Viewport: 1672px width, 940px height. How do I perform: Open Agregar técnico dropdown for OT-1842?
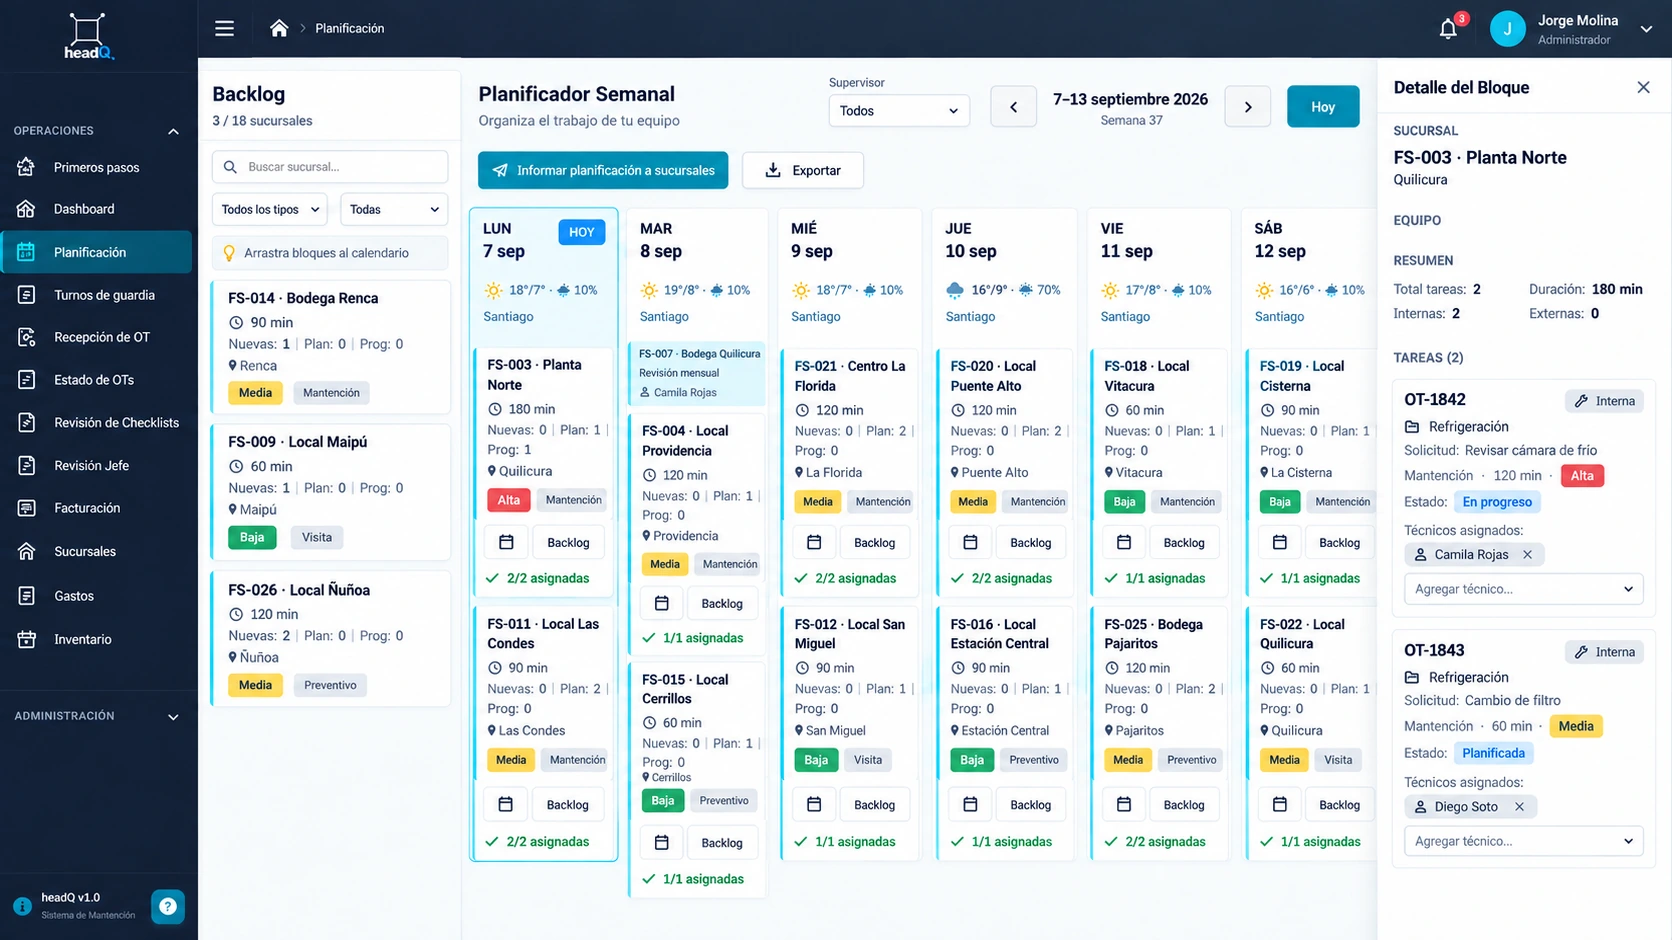click(1523, 589)
